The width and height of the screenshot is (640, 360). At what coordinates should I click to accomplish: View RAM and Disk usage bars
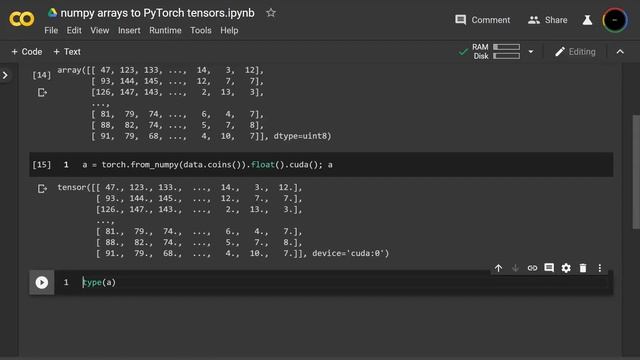[496, 51]
